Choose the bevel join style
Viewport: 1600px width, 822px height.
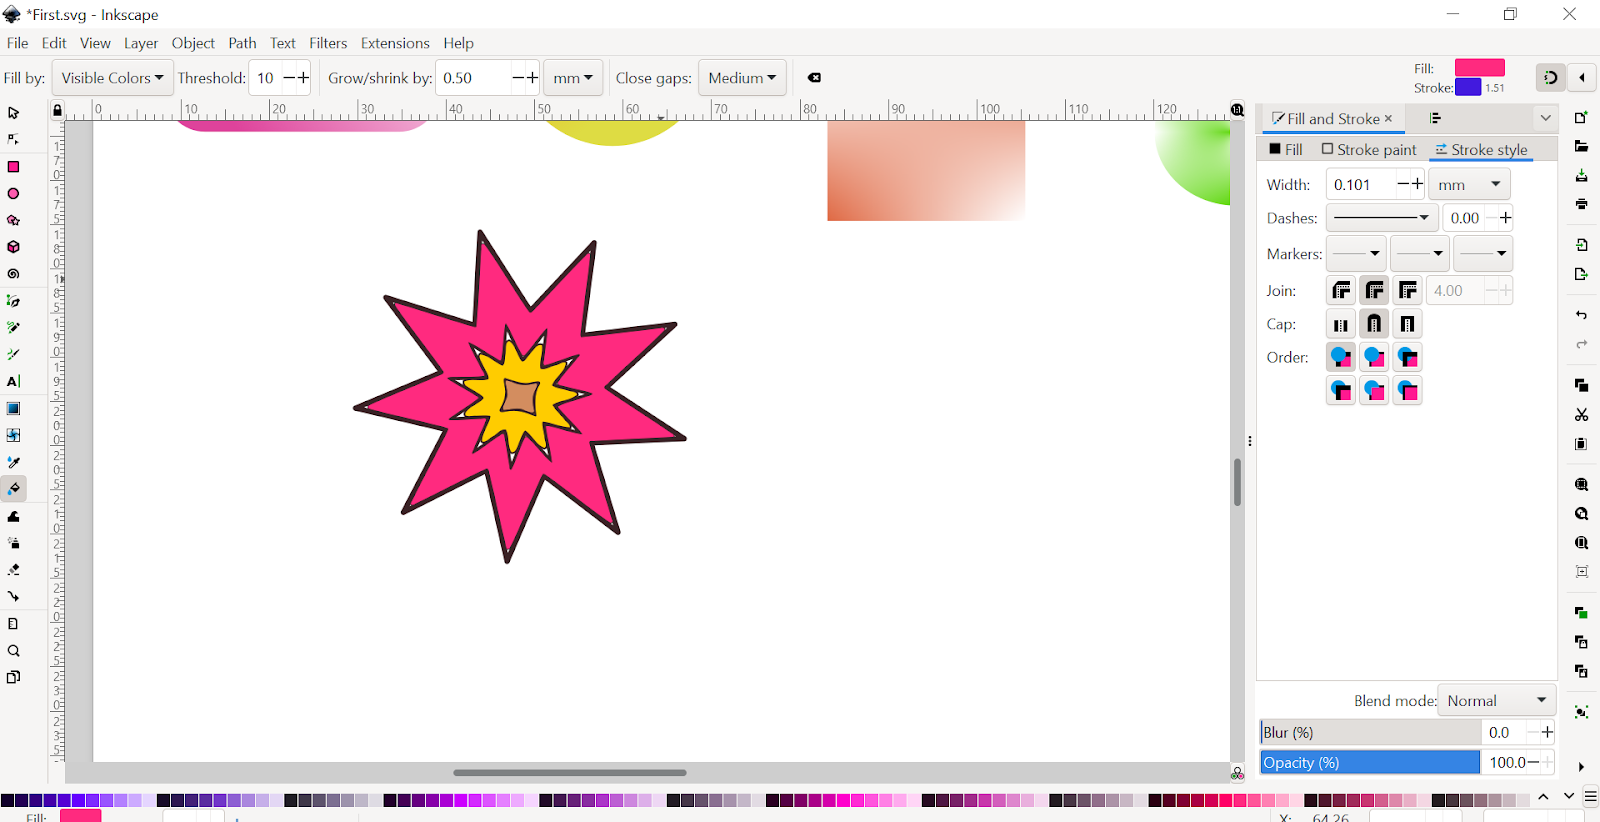tap(1342, 291)
